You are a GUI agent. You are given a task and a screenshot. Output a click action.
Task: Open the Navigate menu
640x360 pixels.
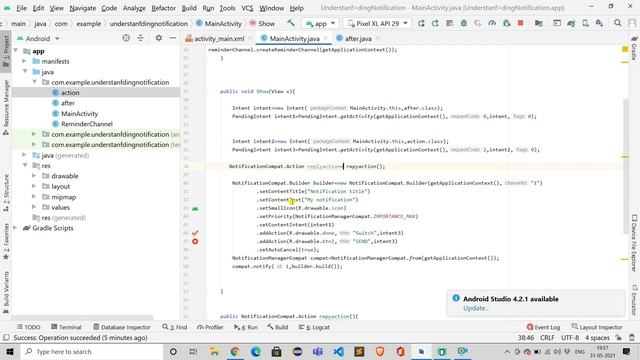[82, 8]
